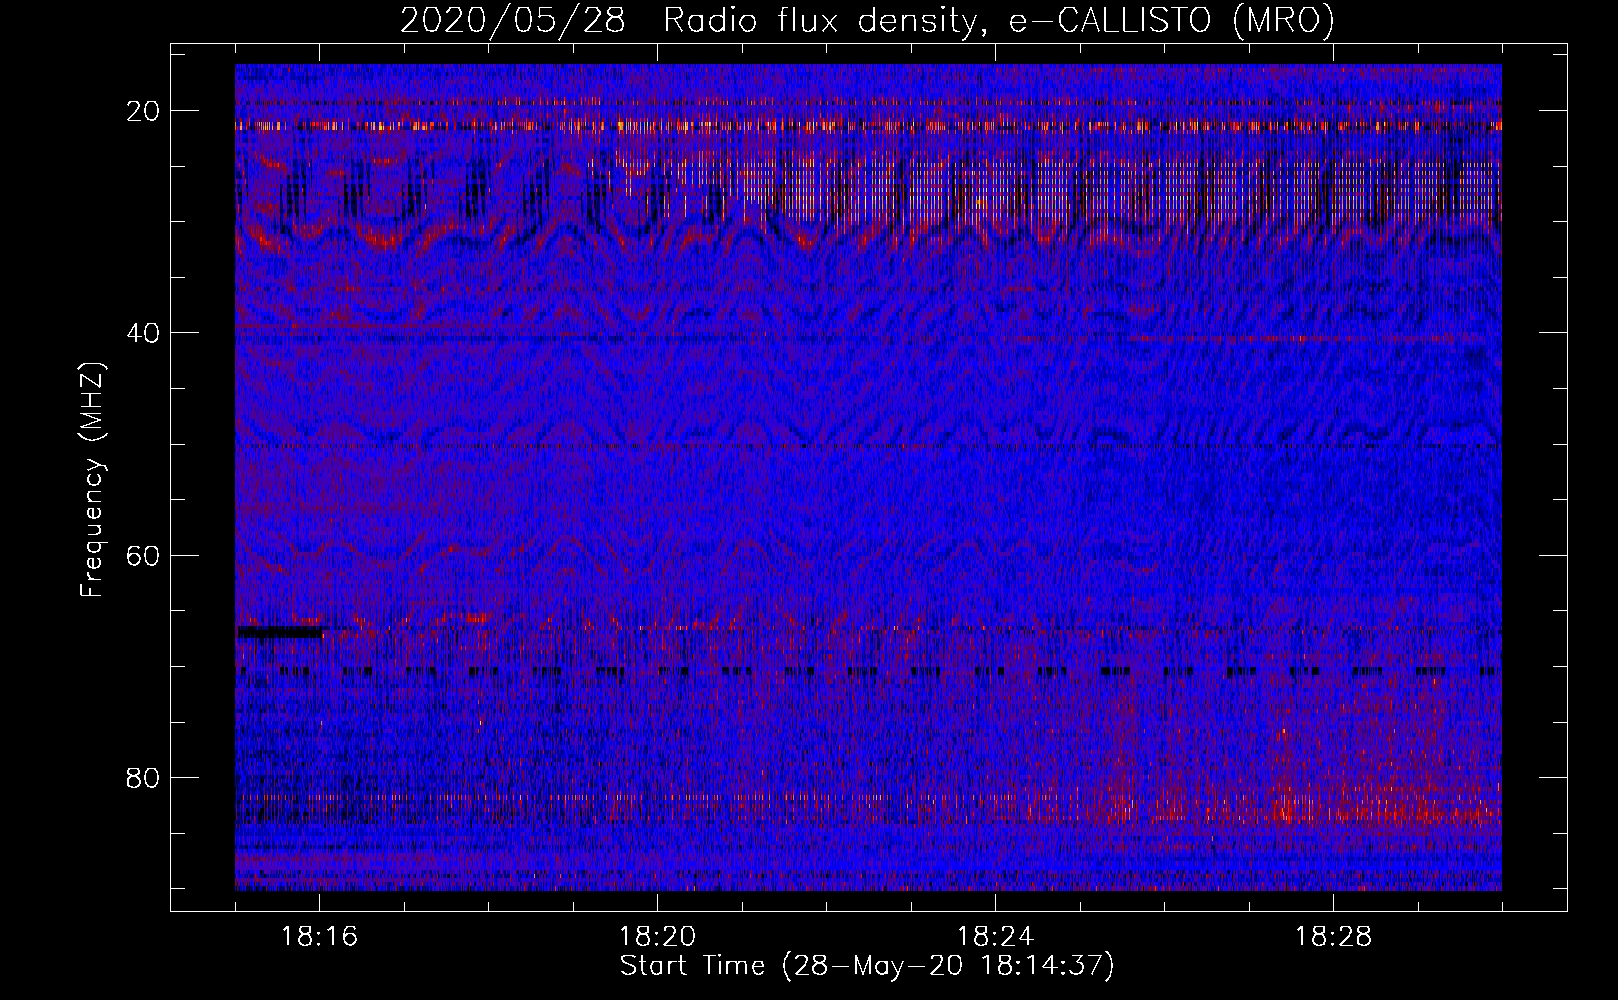Click the 18:24 time tick label
Image resolution: width=1618 pixels, height=1000 pixels.
[995, 937]
